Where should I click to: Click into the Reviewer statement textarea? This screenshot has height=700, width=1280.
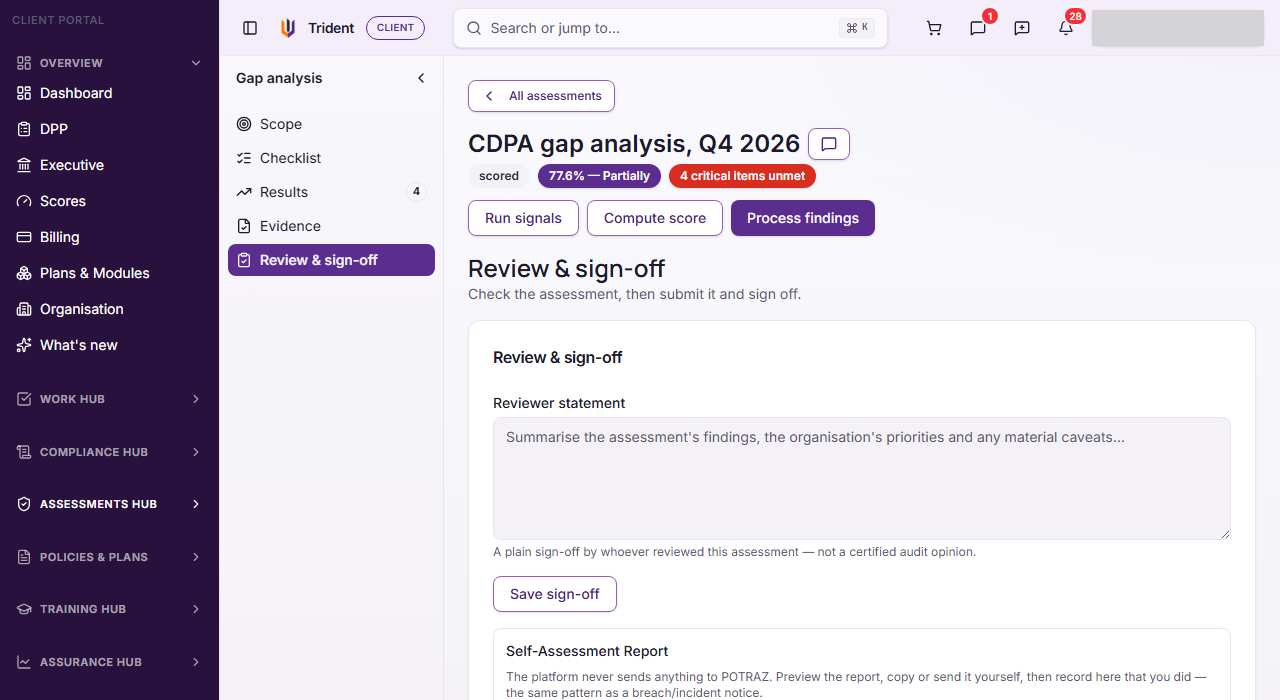pos(862,478)
